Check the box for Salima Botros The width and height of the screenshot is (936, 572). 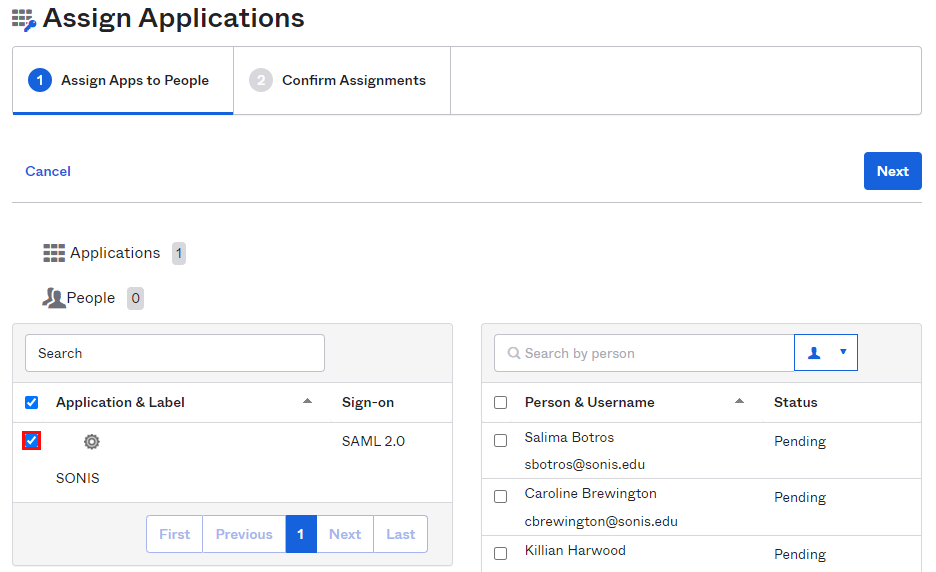click(501, 440)
